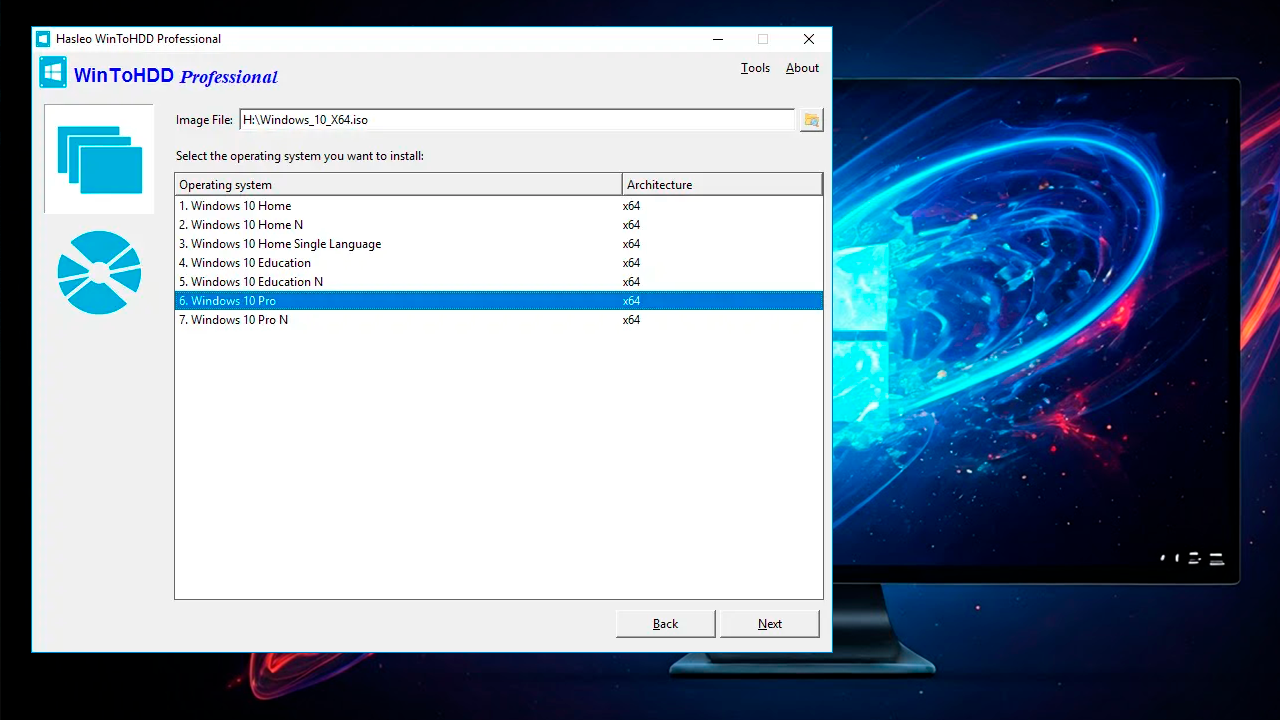Click the Image File path field
The width and height of the screenshot is (1280, 720).
(x=516, y=120)
